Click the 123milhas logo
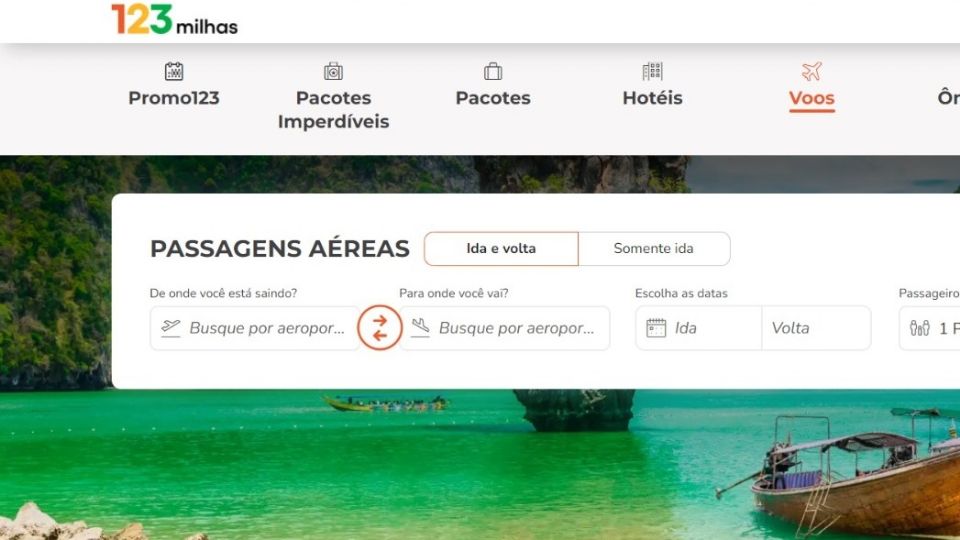 click(174, 19)
